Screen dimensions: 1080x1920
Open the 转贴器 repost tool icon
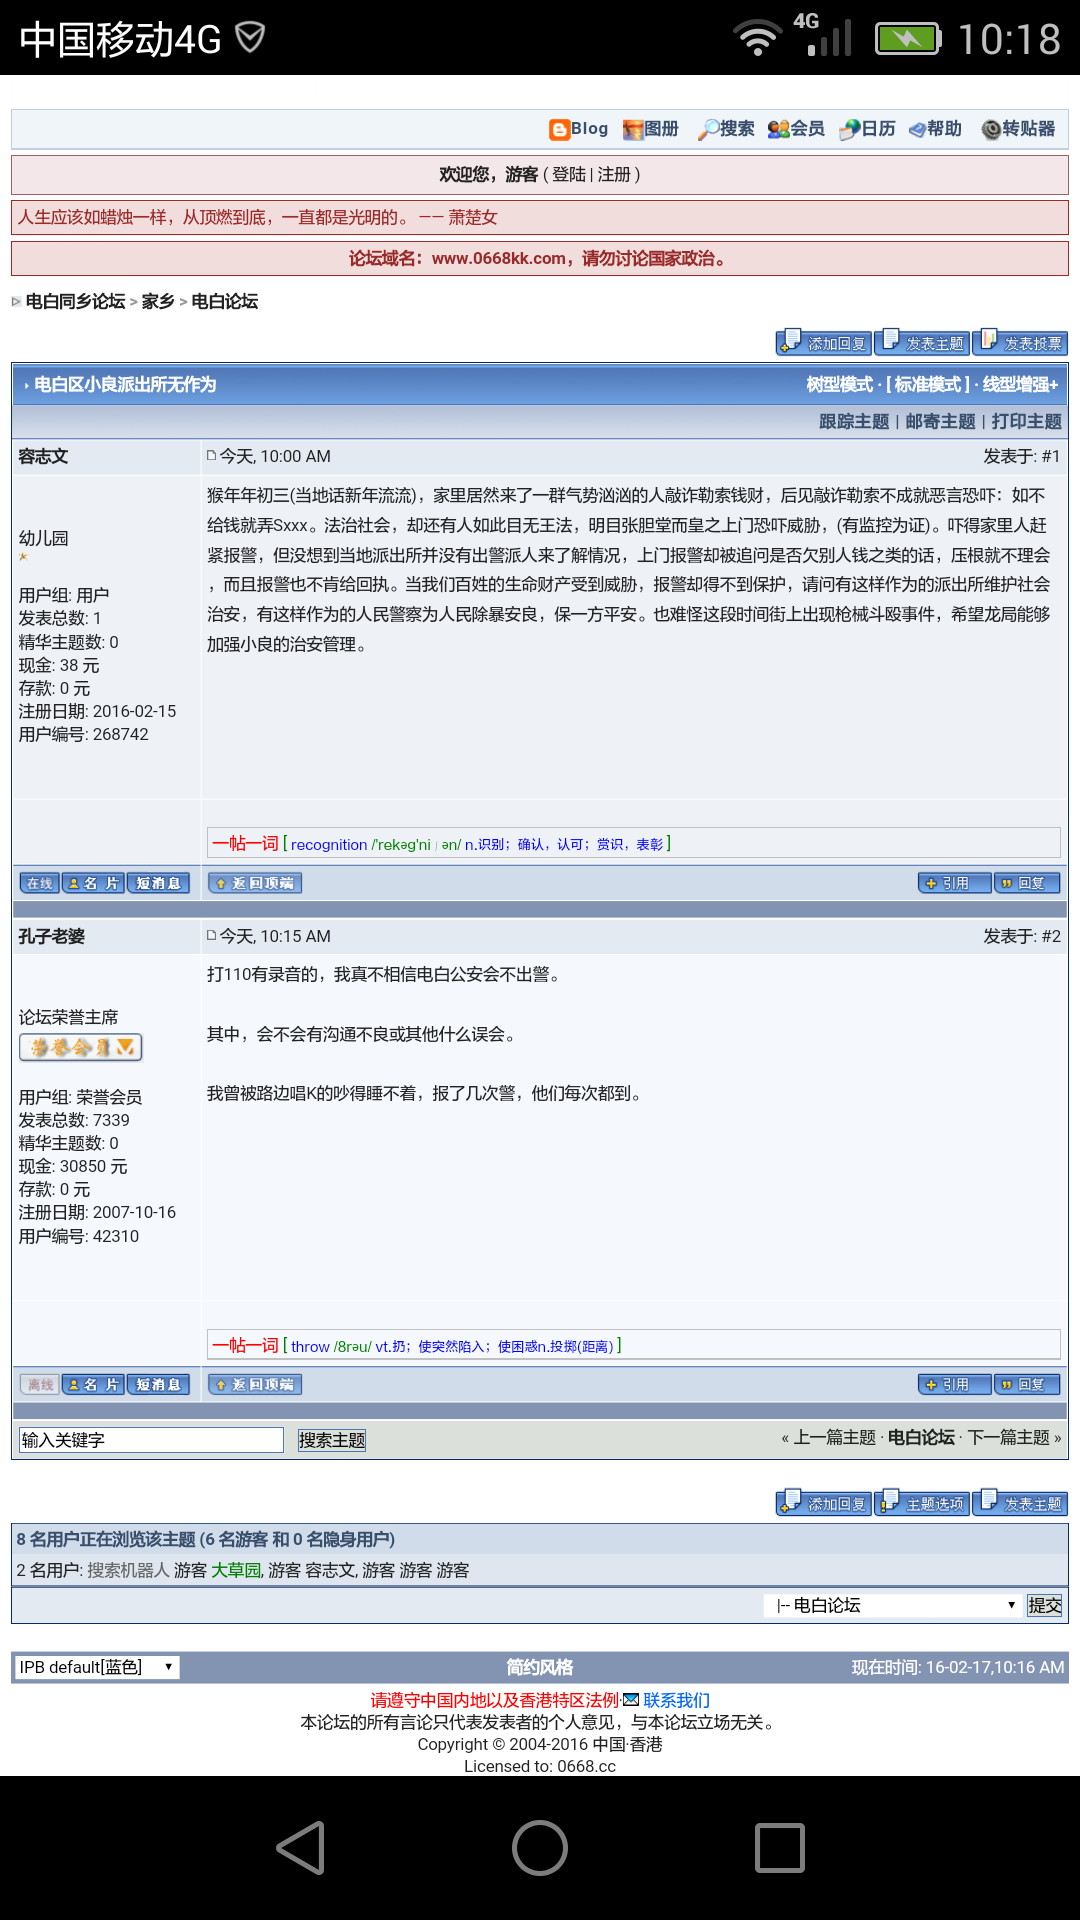[x=991, y=129]
